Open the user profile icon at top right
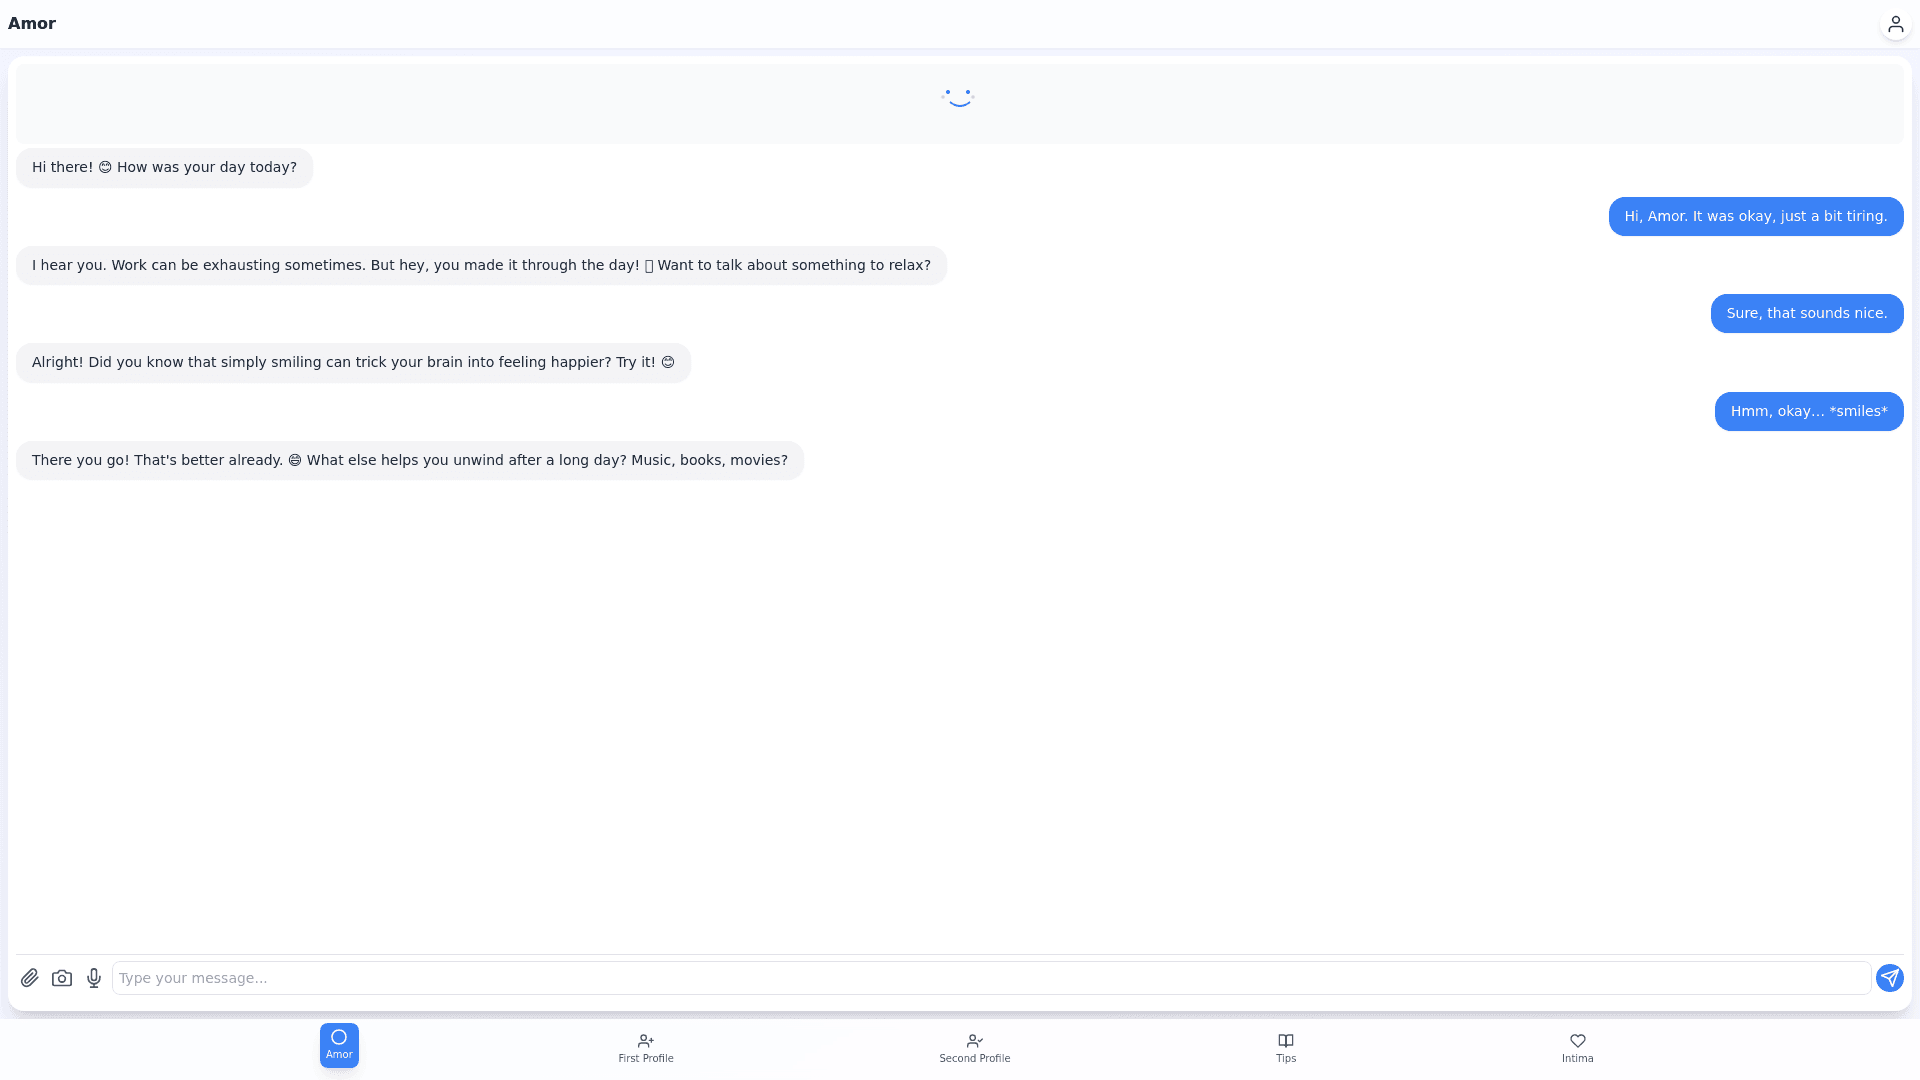The height and width of the screenshot is (1080, 1920). pos(1895,24)
